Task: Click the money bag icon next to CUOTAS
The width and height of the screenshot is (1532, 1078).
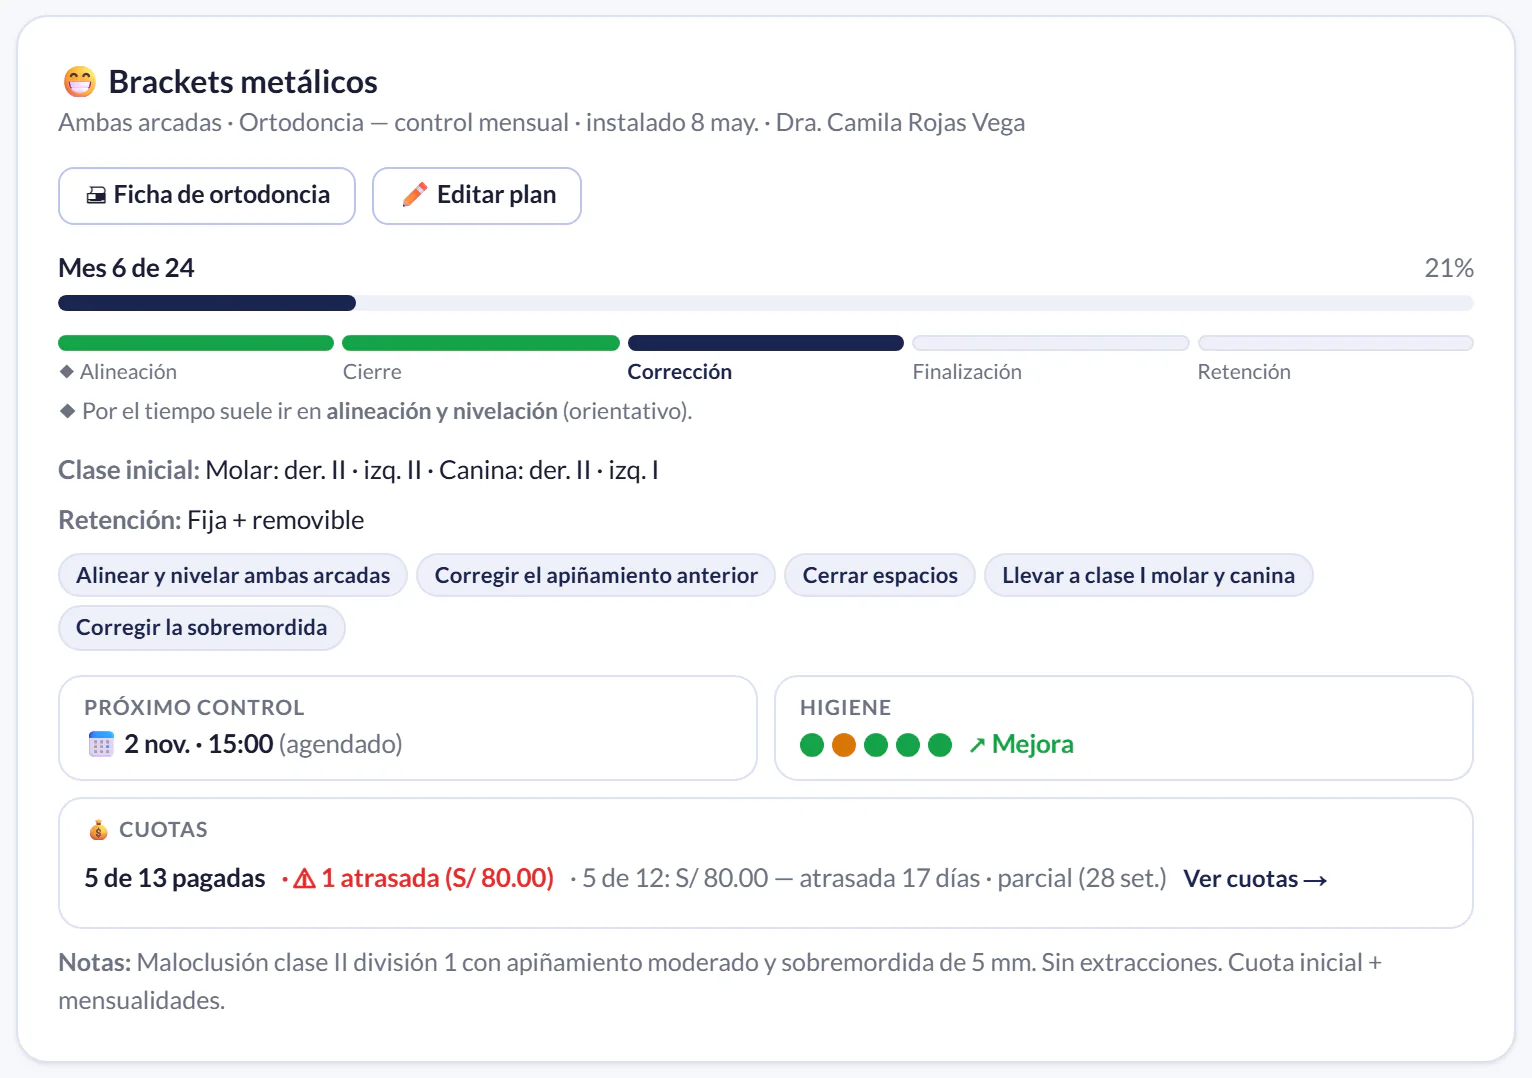Action: coord(98,830)
